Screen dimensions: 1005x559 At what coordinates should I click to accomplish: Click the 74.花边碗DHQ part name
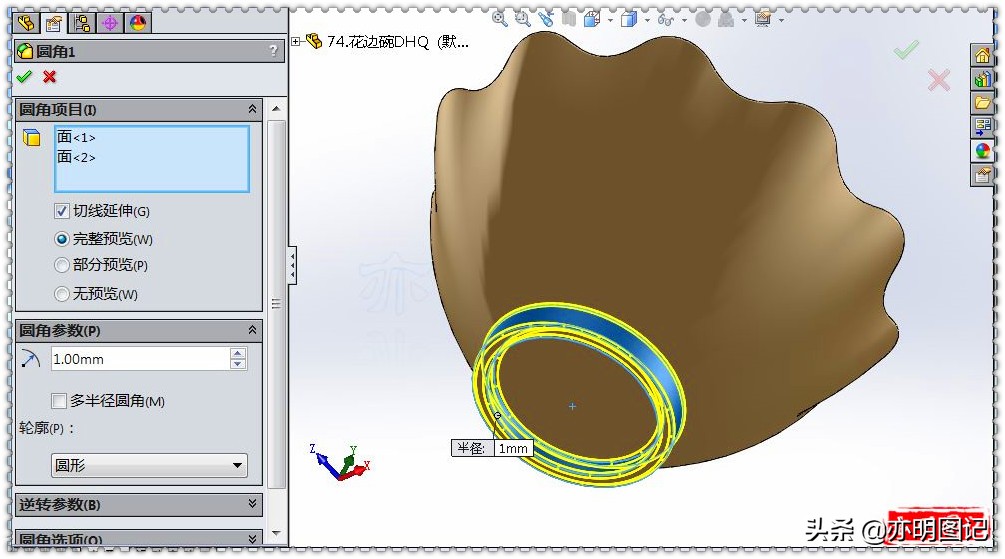397,42
